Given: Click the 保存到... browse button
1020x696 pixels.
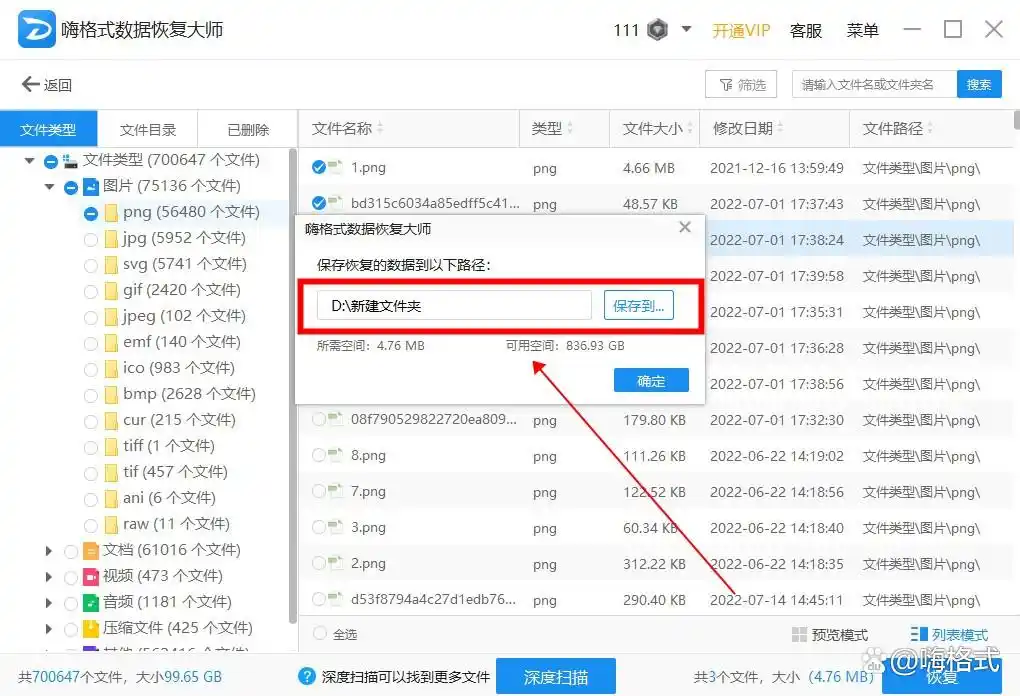Looking at the screenshot, I should [638, 306].
